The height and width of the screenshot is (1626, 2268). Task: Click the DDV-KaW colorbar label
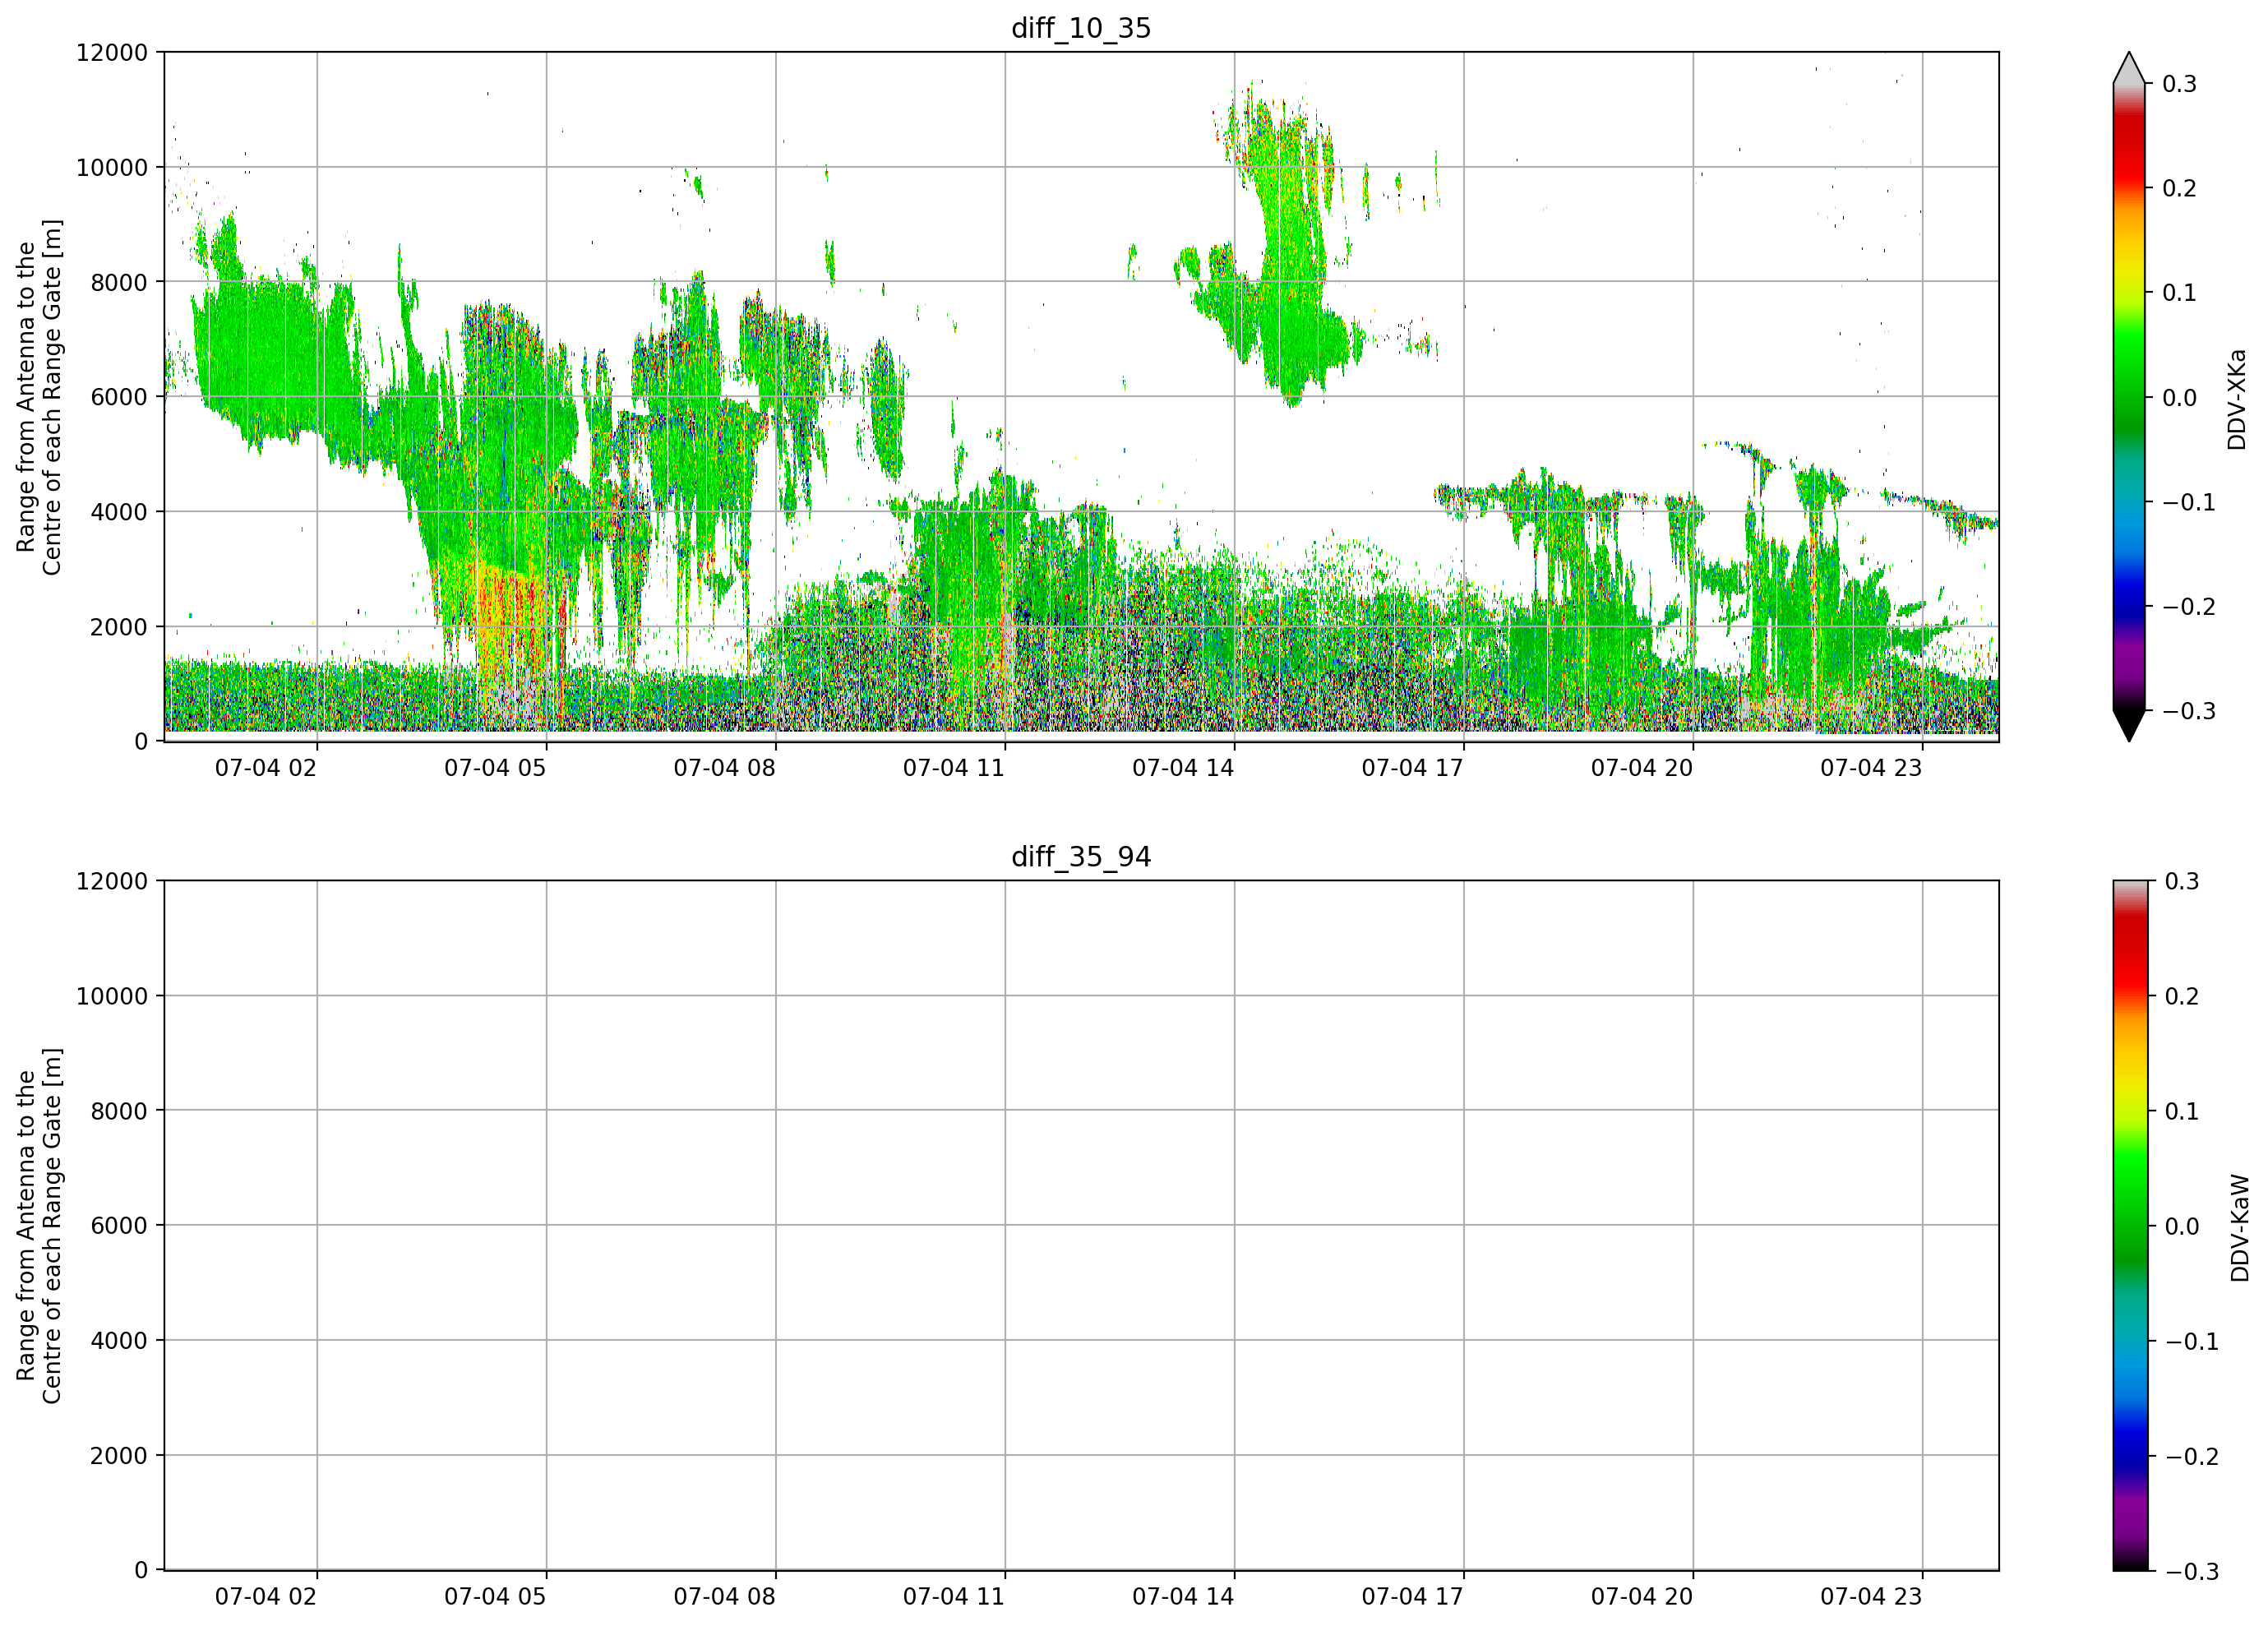point(2240,1228)
